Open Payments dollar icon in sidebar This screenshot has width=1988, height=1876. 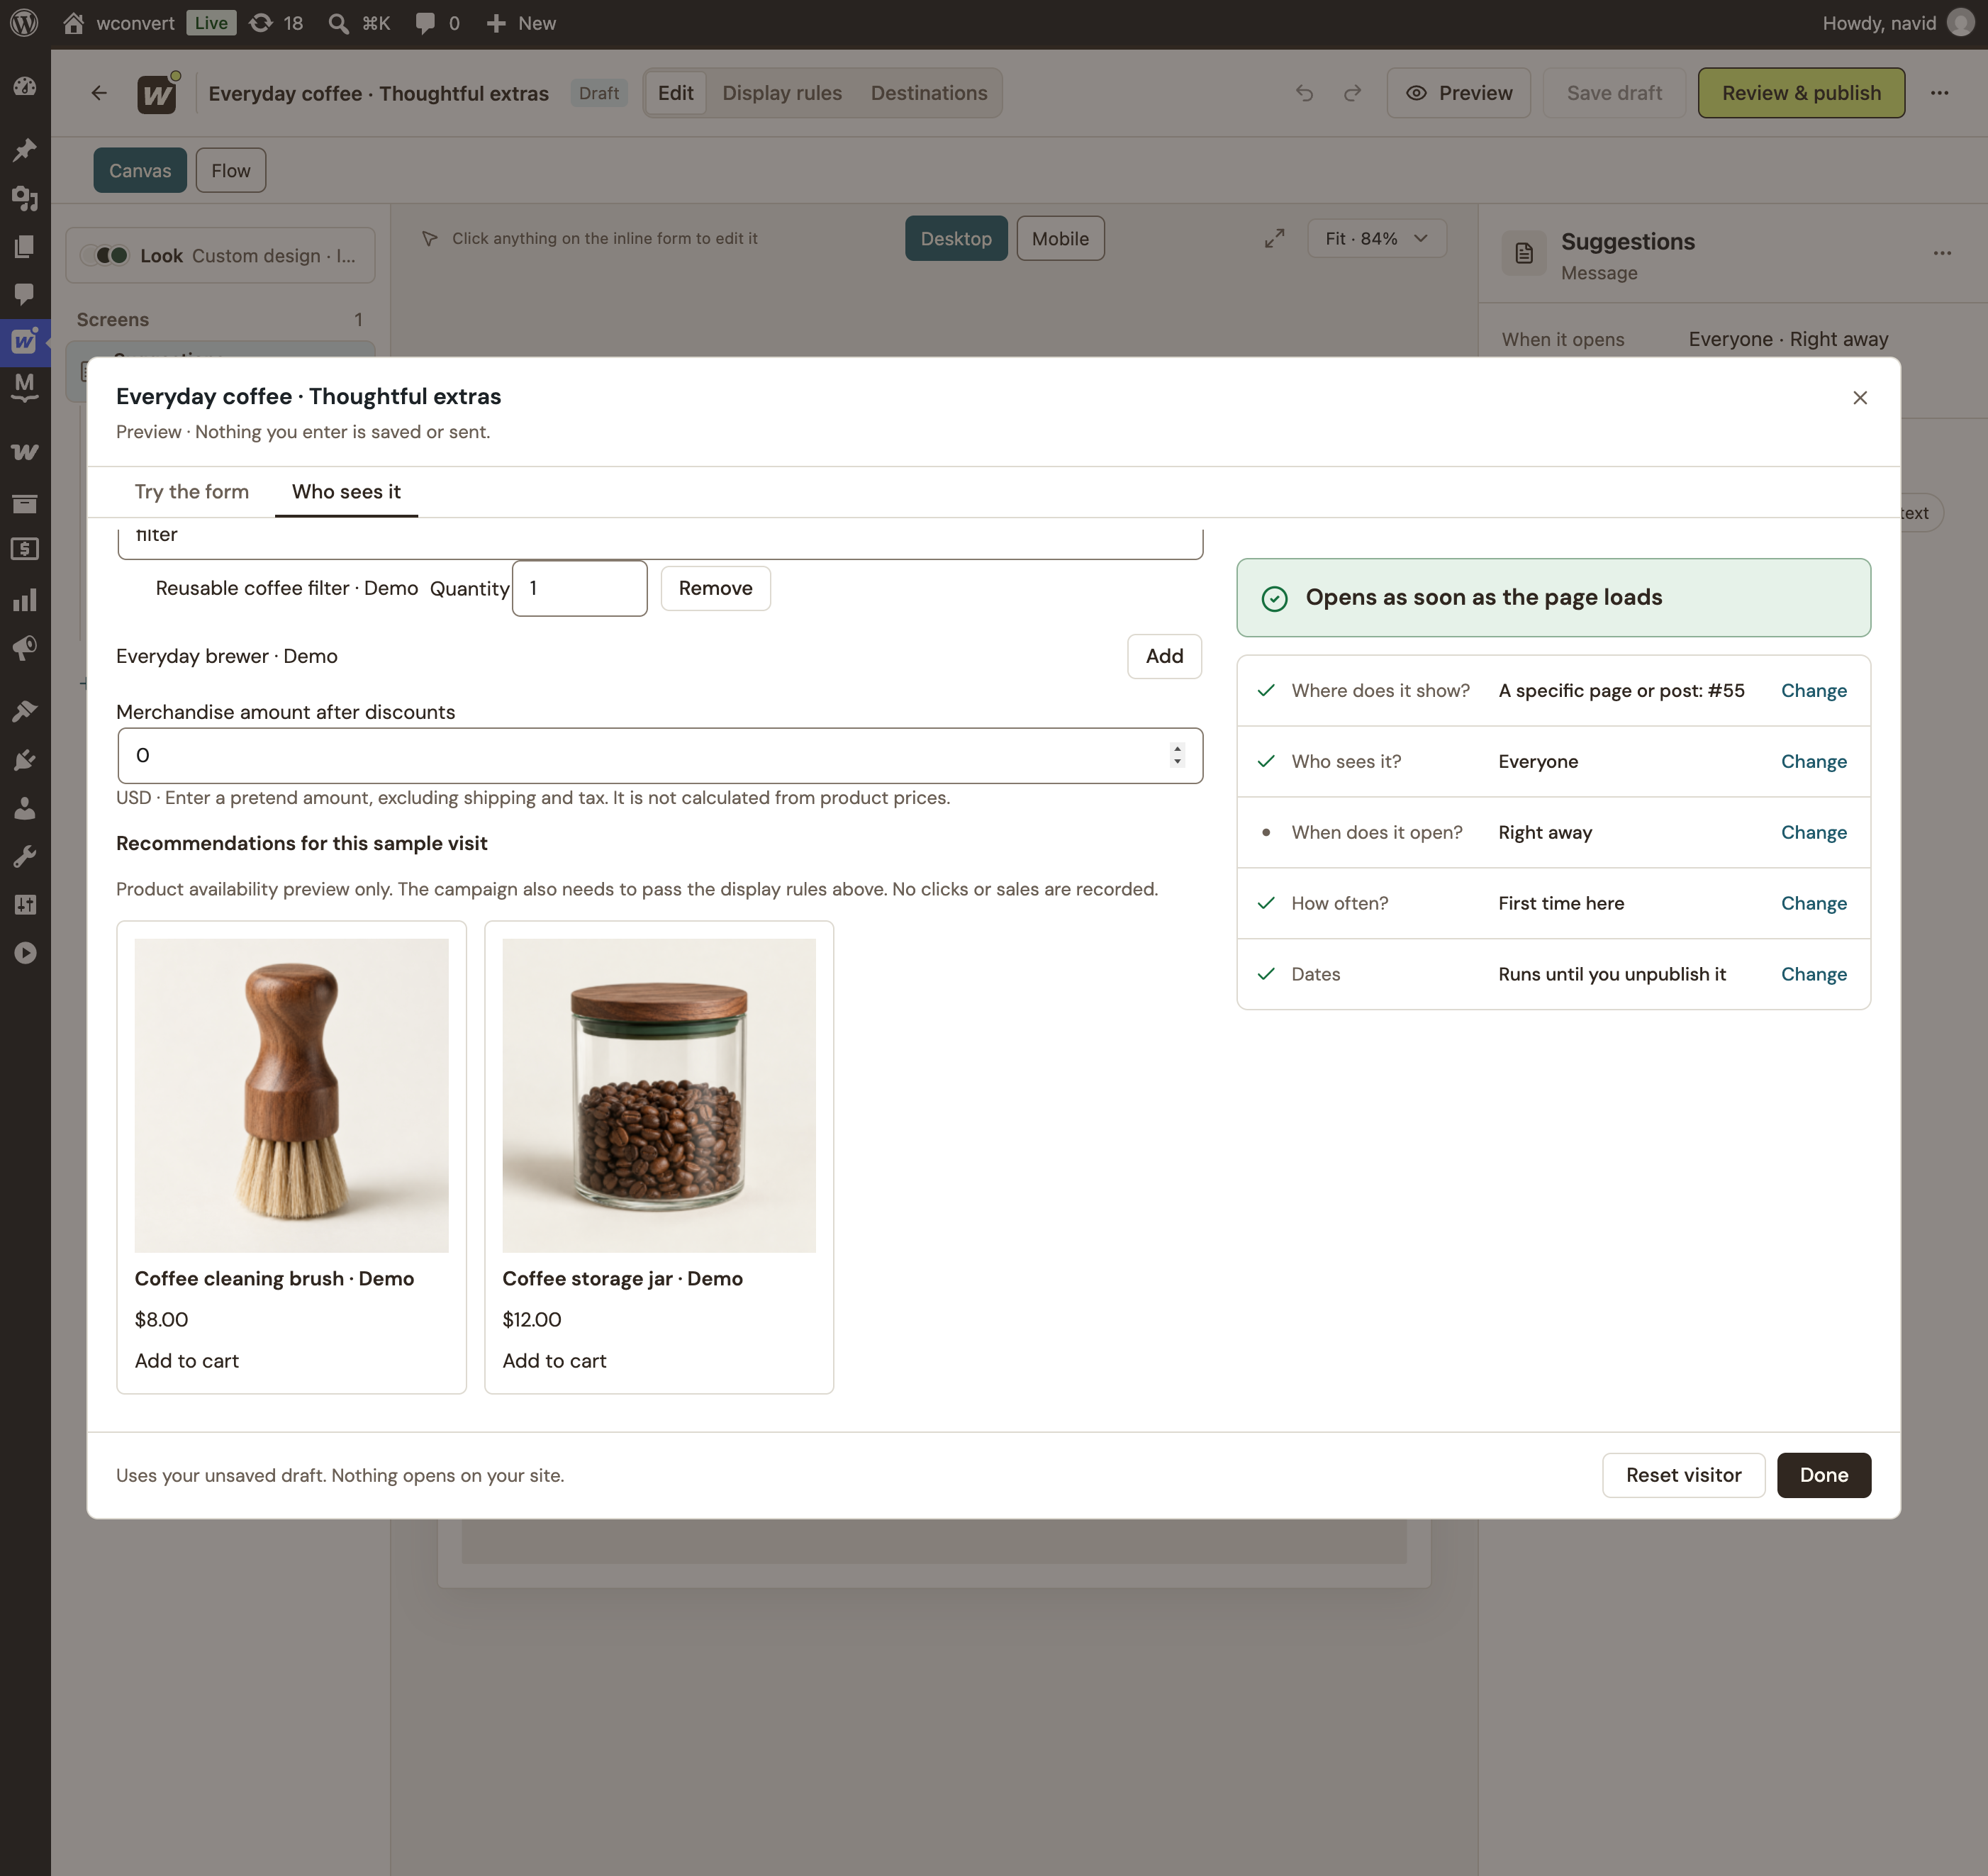(x=25, y=549)
